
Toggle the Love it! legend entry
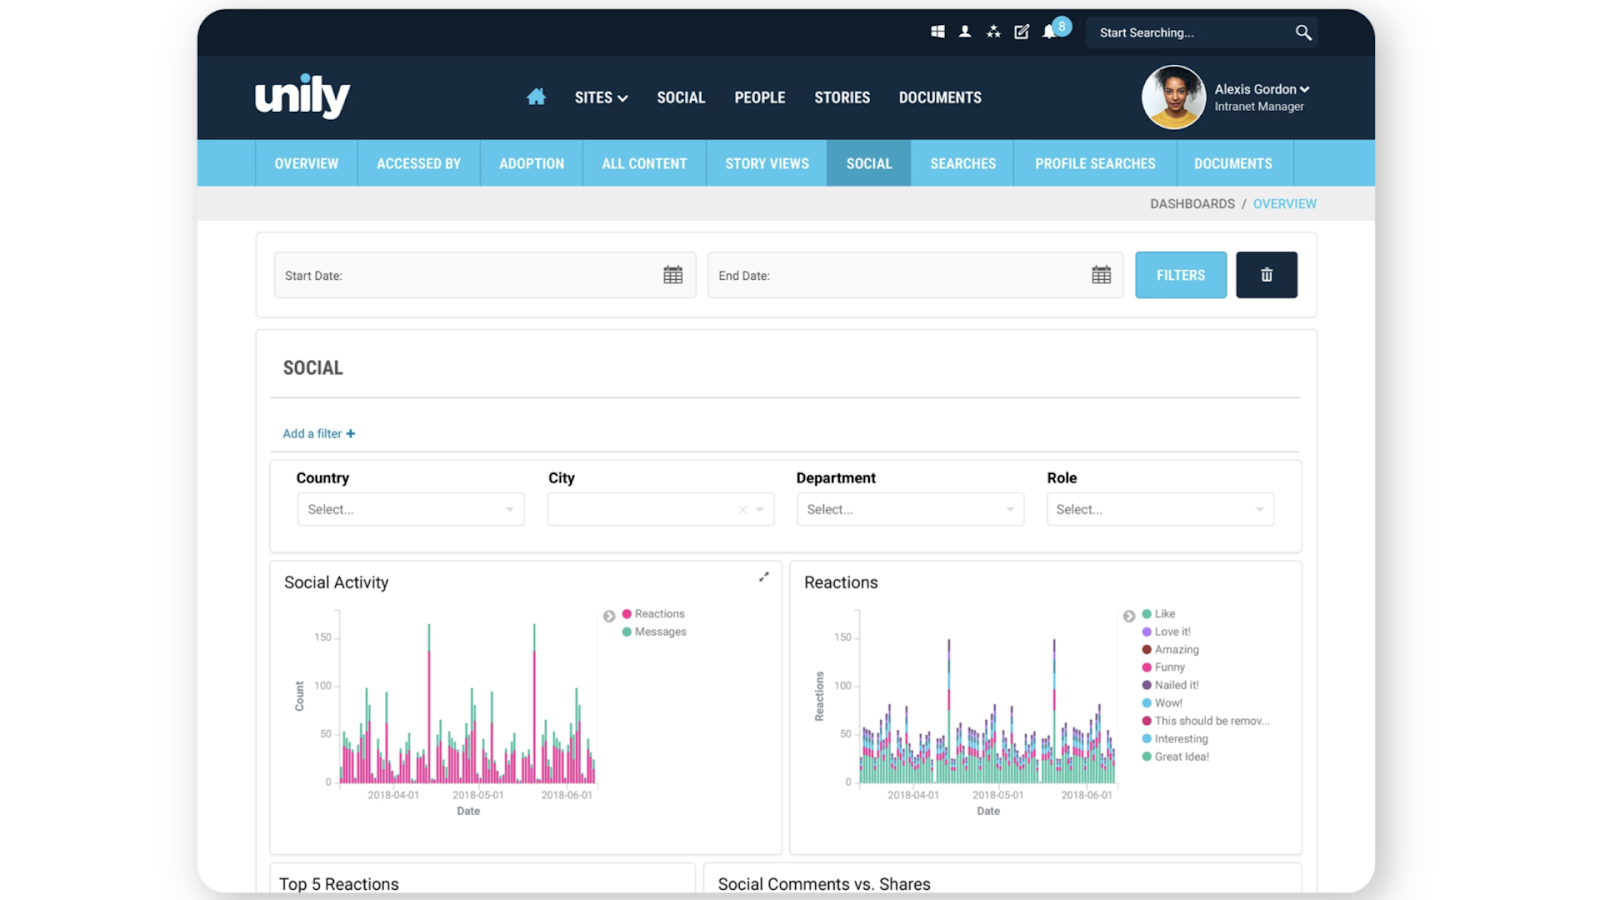pos(1166,632)
